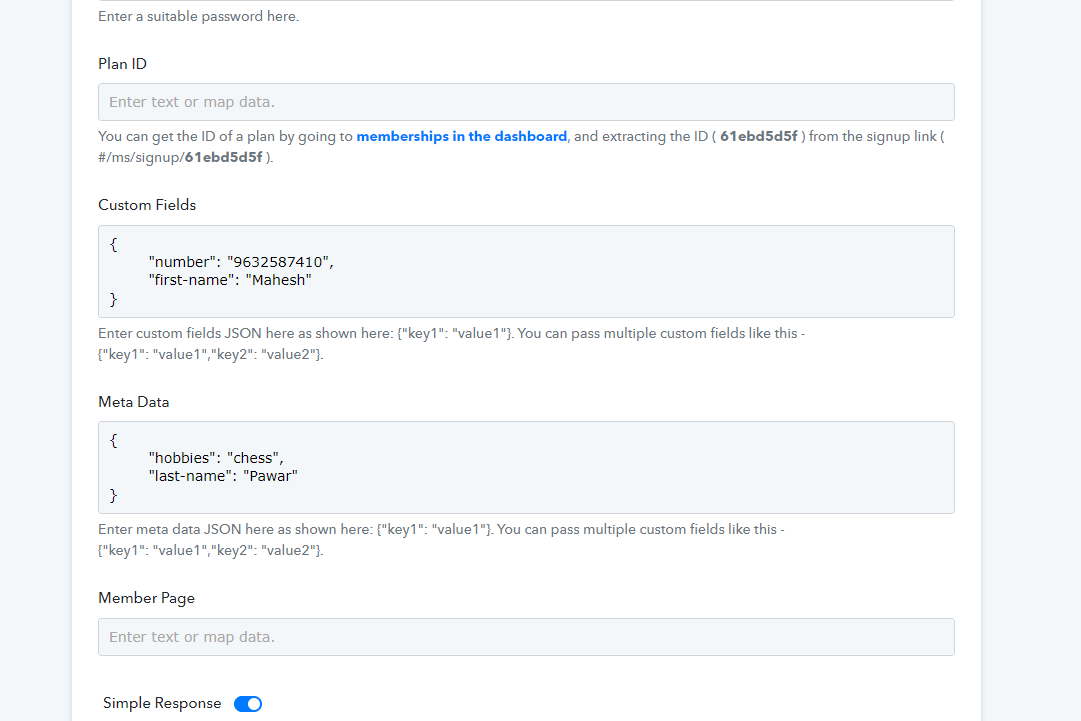Place cursor on the "9632587410" number value
This screenshot has height=721, width=1081.
tap(278, 262)
